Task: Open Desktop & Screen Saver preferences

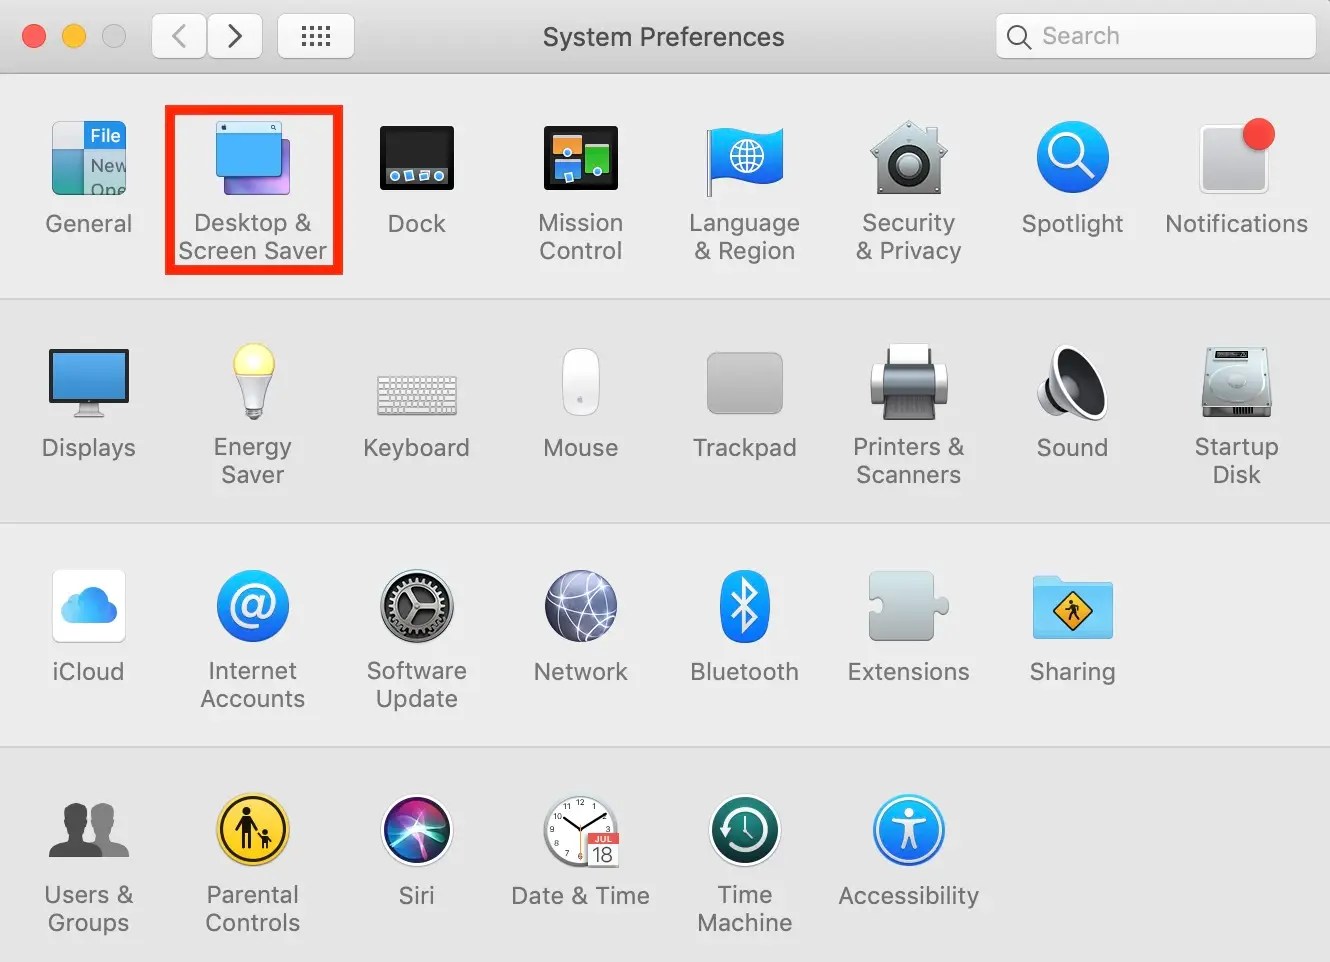Action: point(253,160)
